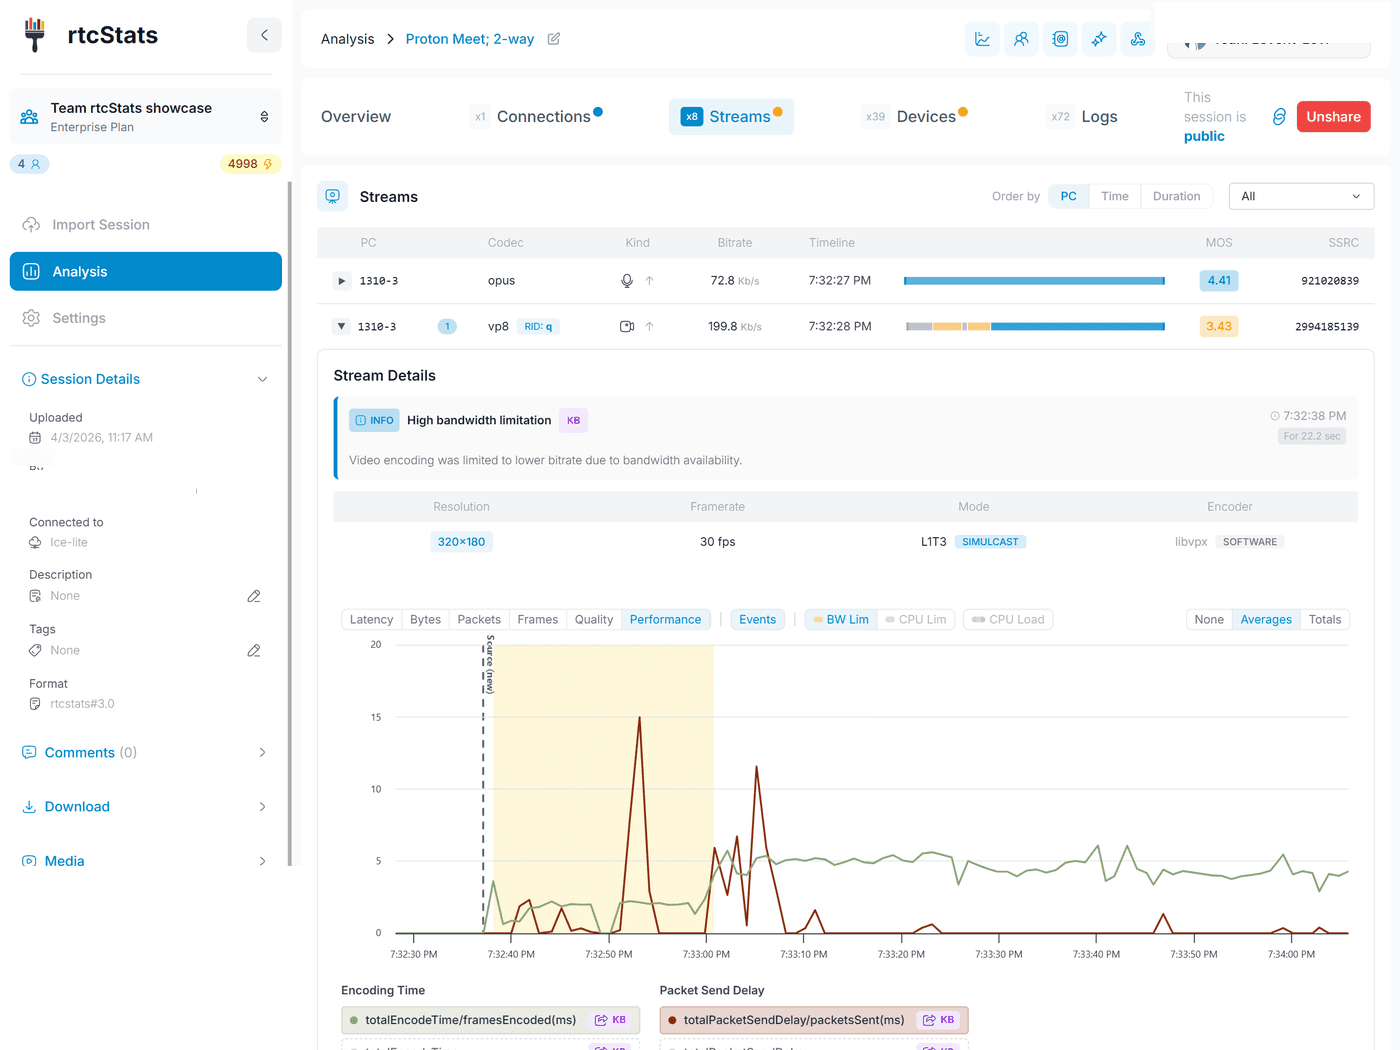This screenshot has width=1400, height=1050.
Task: Expand the opus stream row
Action: click(342, 281)
